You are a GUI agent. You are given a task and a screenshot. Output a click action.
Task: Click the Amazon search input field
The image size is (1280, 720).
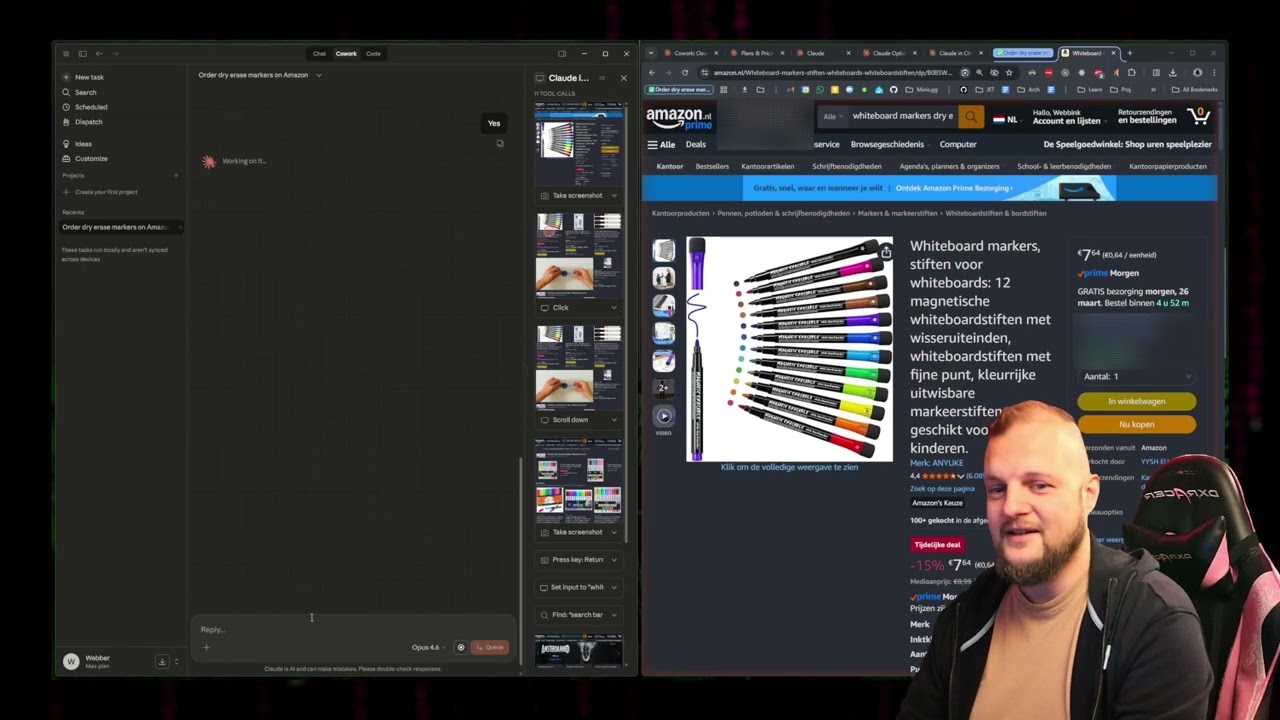coord(902,116)
